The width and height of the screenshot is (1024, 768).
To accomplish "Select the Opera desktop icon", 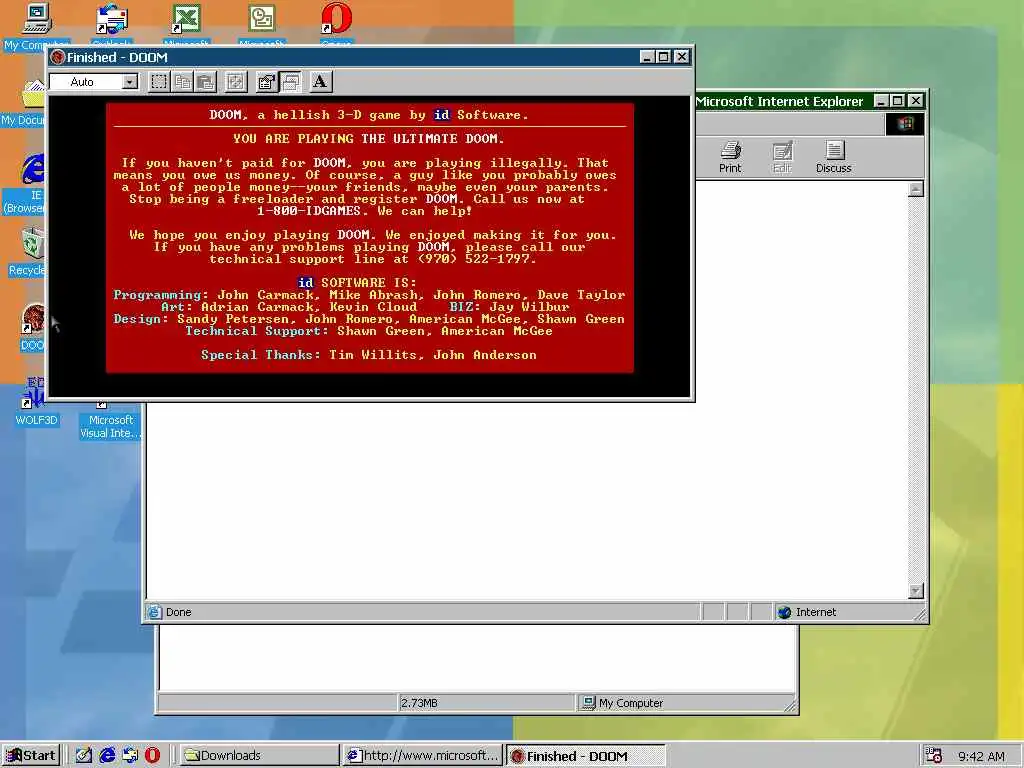I will pyautogui.click(x=336, y=26).
